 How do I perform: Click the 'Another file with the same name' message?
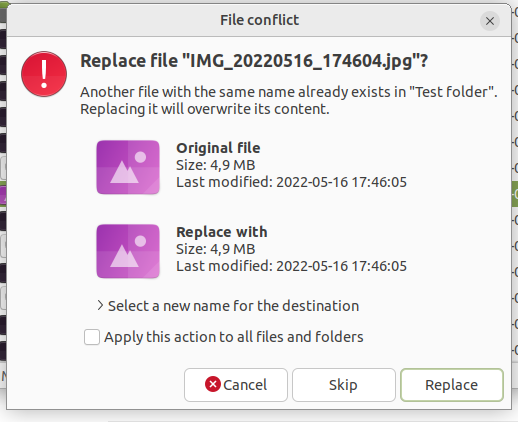point(289,100)
